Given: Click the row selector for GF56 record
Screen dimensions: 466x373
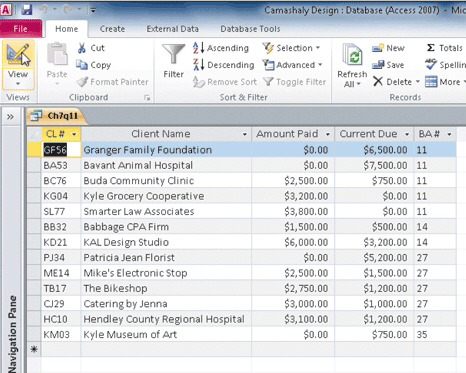Looking at the screenshot, I should 34,150.
